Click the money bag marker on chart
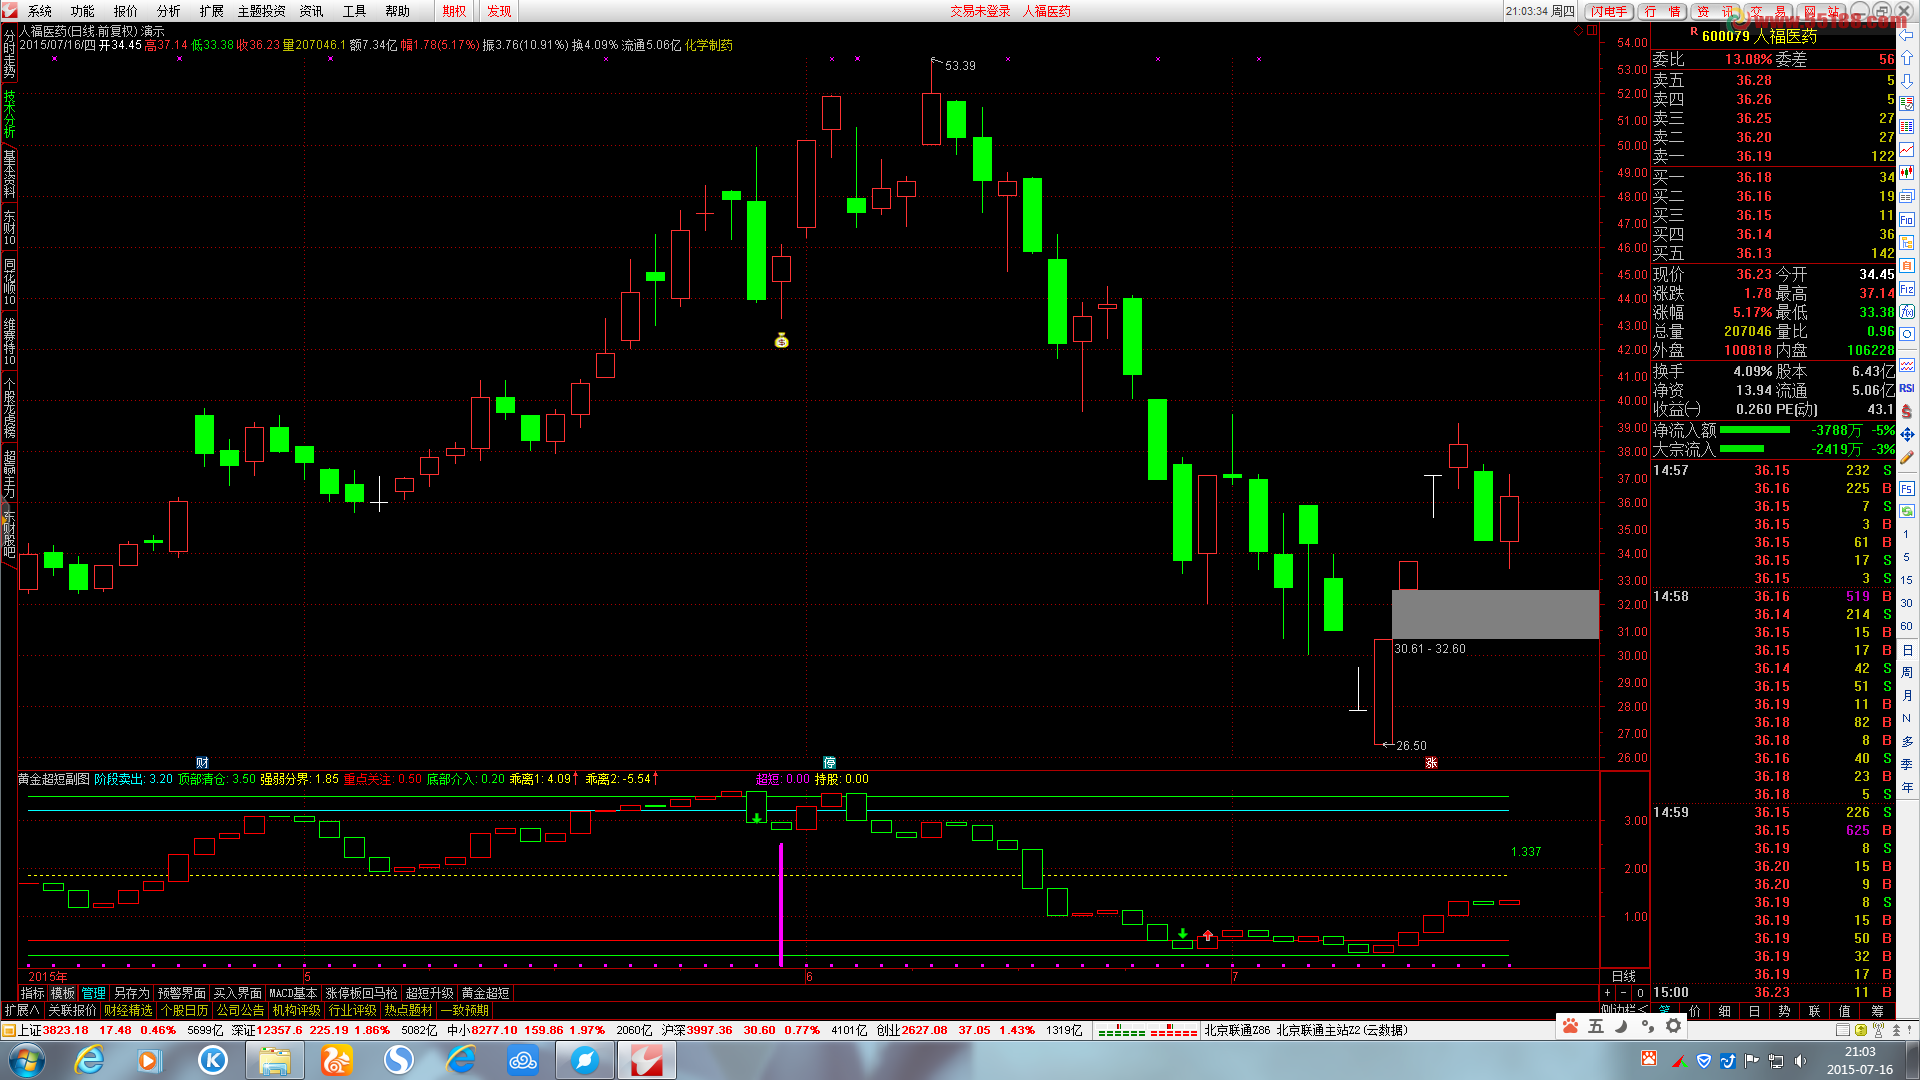 click(x=782, y=341)
